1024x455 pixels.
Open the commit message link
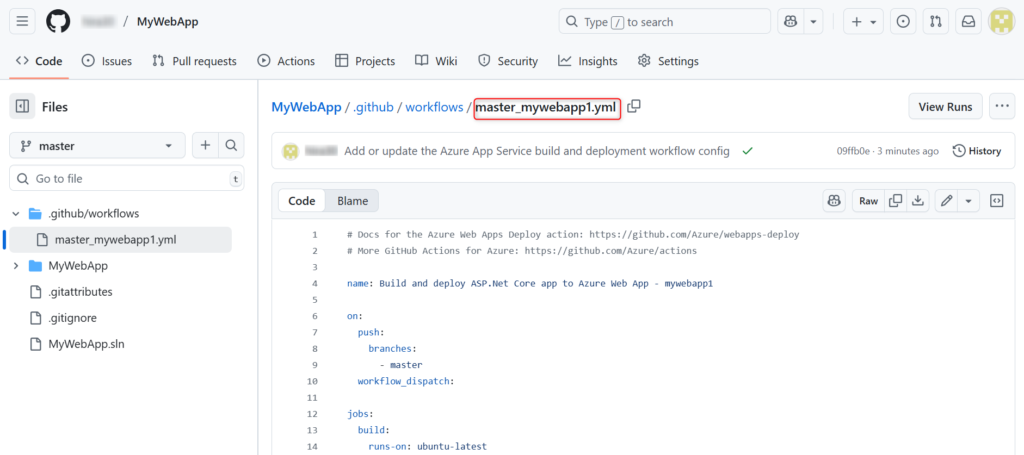537,151
